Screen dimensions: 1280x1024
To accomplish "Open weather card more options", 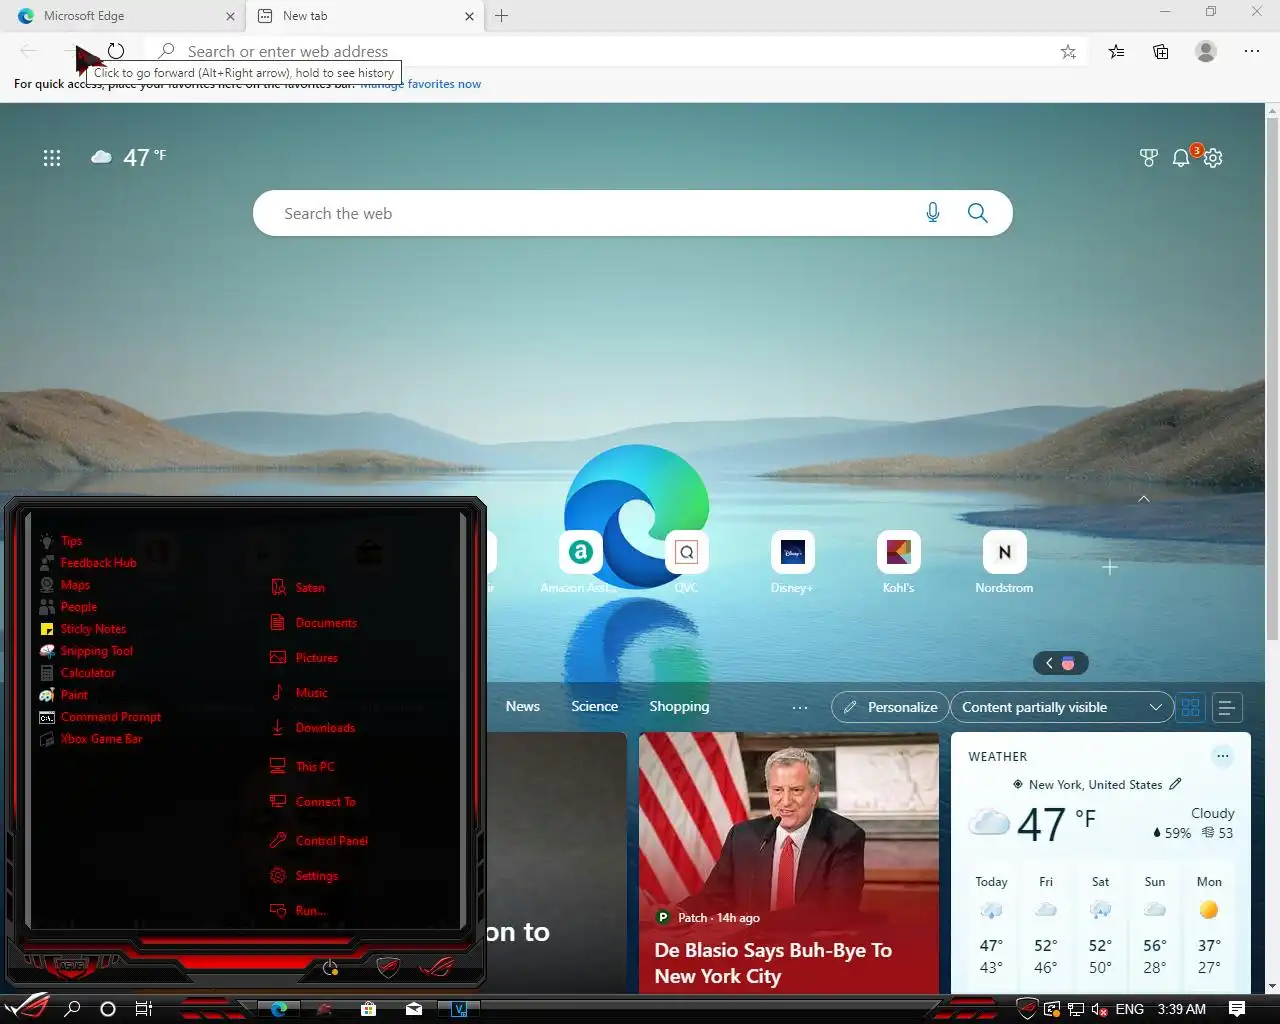I will pos(1223,756).
